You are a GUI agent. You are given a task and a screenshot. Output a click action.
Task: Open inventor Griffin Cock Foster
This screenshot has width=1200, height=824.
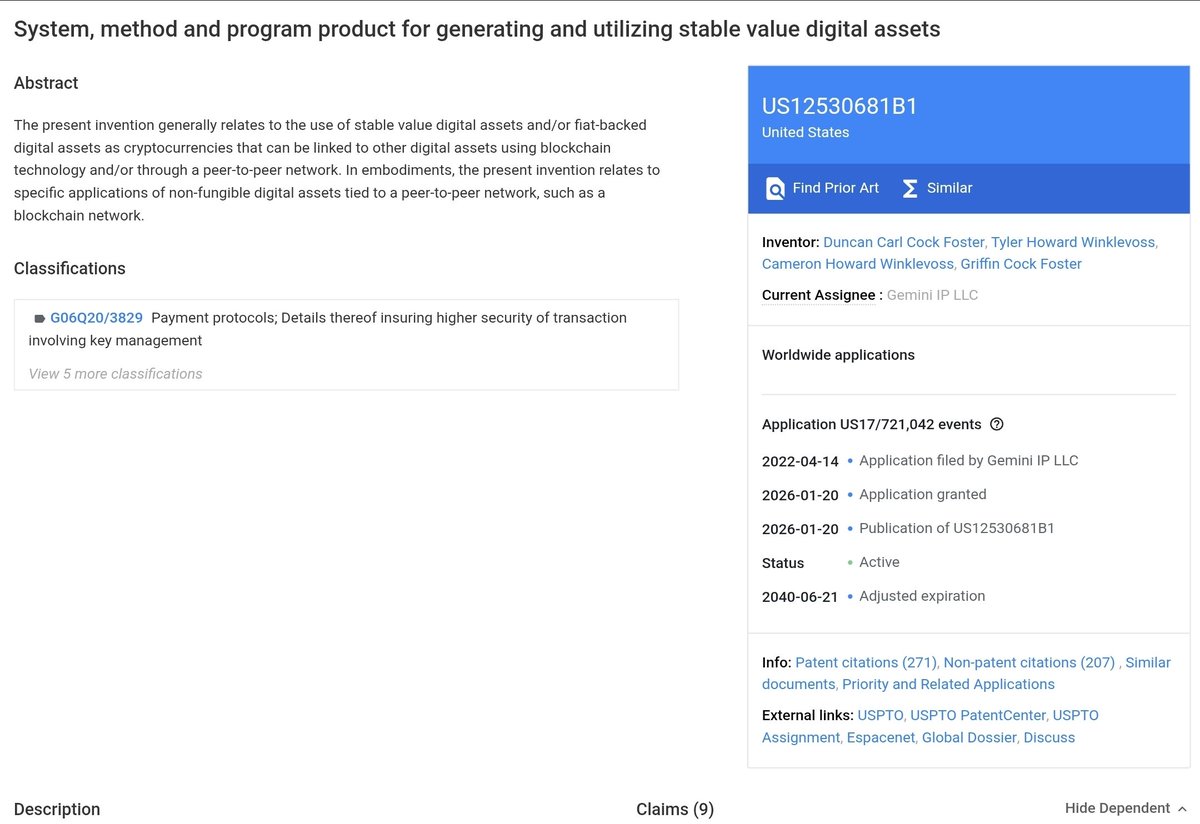click(x=1021, y=264)
